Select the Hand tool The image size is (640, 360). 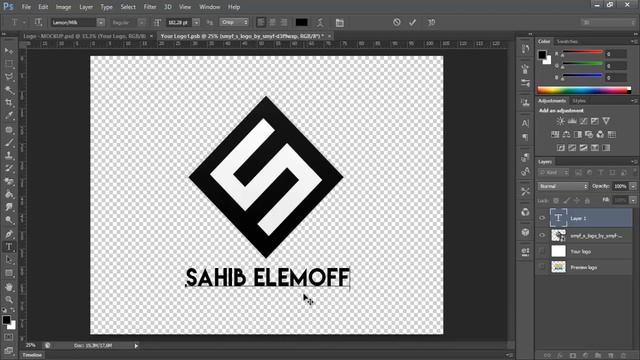coord(9,287)
